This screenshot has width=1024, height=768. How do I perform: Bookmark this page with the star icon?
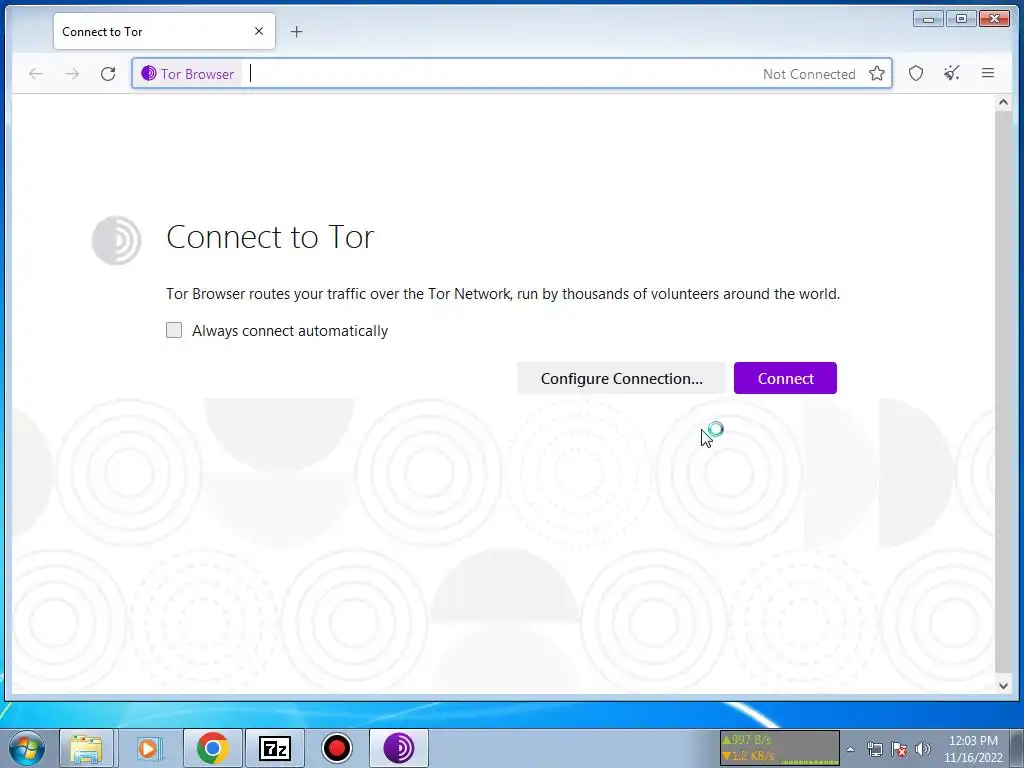[x=876, y=74]
